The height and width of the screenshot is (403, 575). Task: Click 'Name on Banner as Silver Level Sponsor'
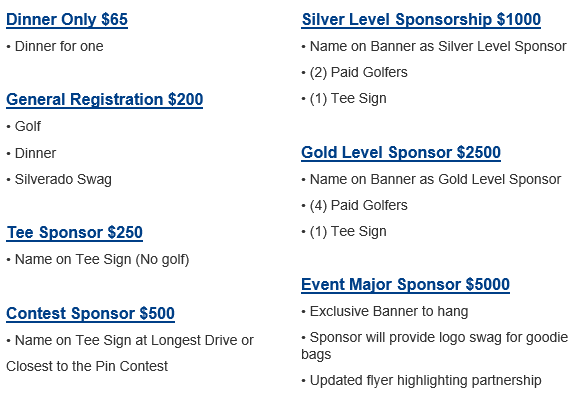pos(438,47)
